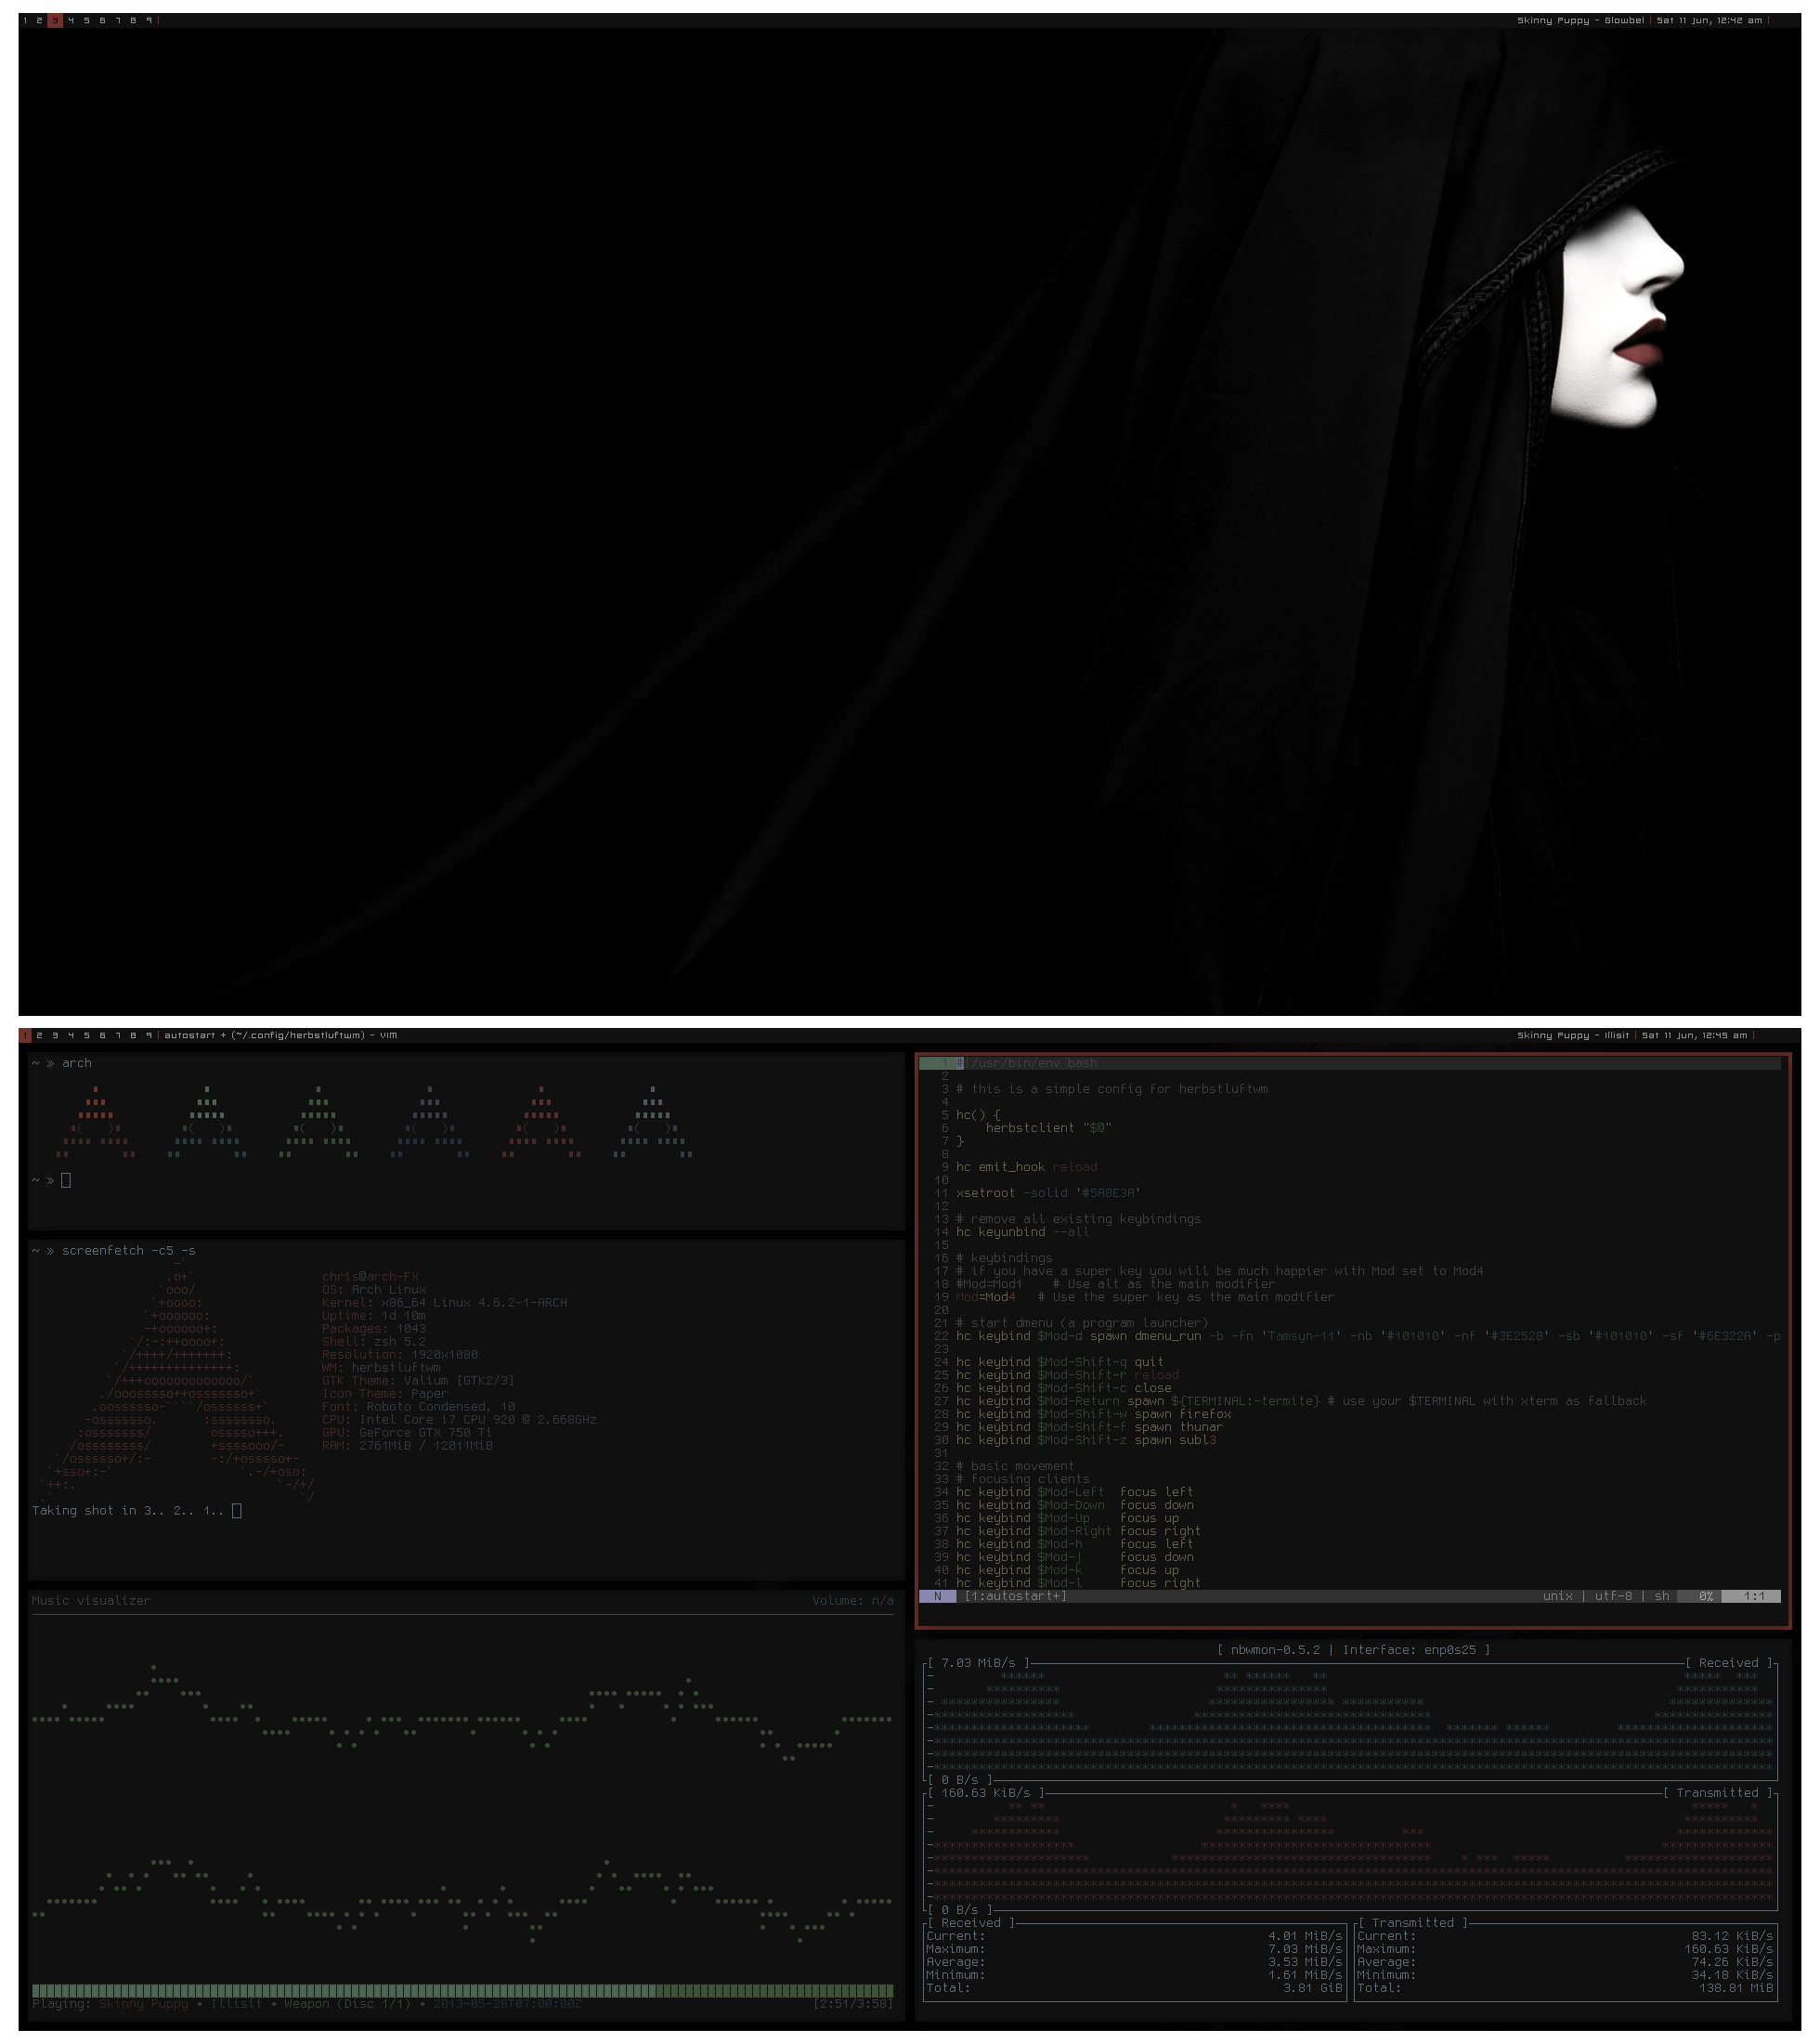Click 'Skinny Puppy - Illisit' now-playing text
Viewport: 1820px width, 2043px height.
point(1573,1035)
